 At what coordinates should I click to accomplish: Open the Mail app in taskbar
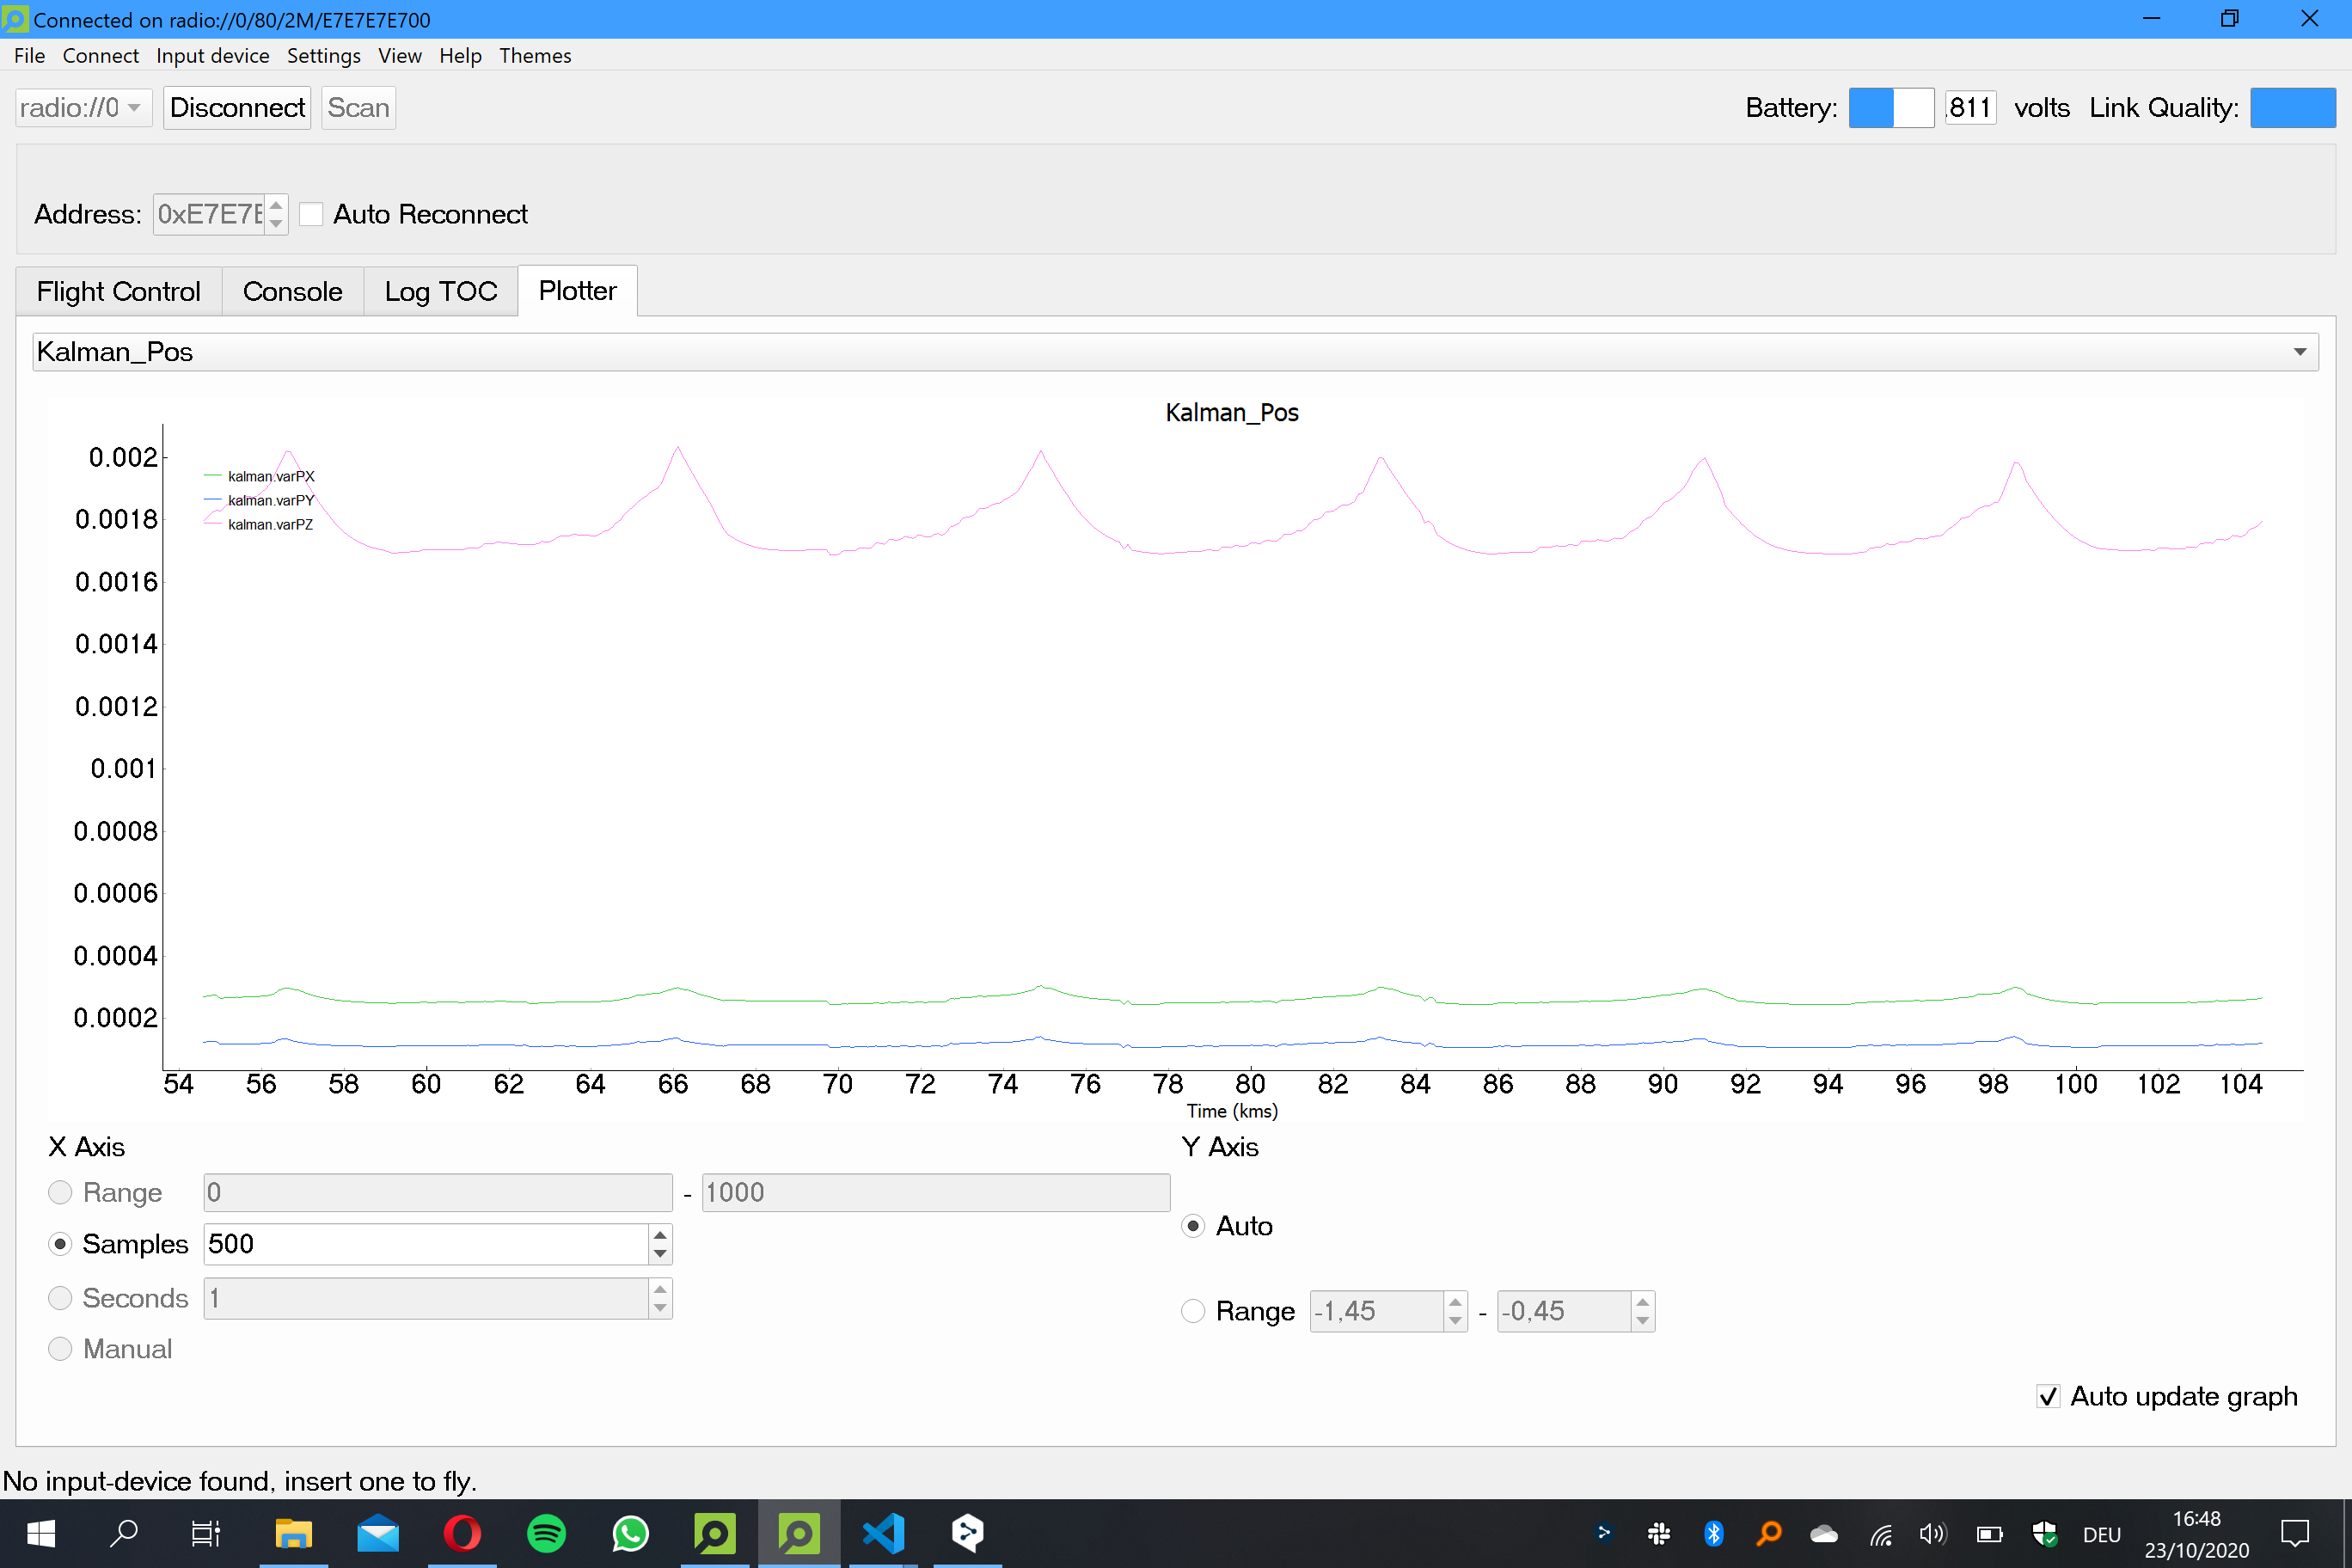tap(378, 1533)
